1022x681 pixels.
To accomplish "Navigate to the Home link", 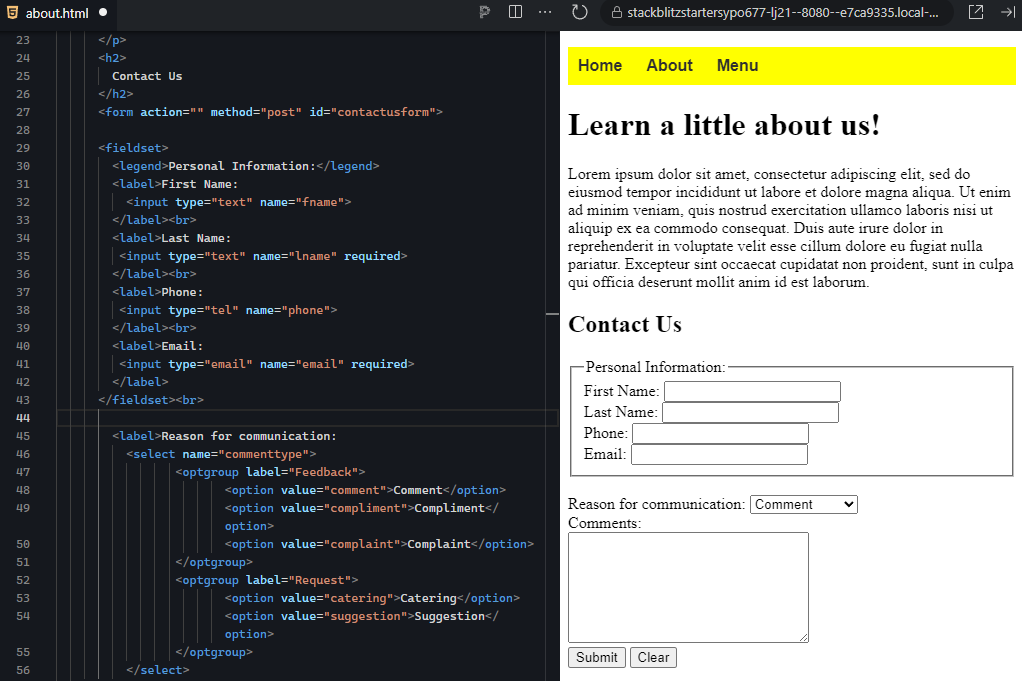I will (599, 65).
